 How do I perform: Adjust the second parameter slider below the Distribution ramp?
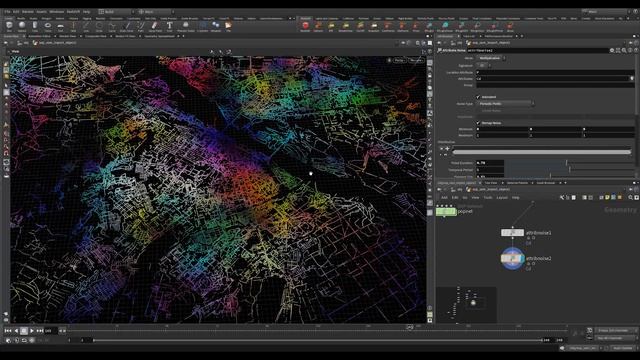pyautogui.click(x=569, y=170)
